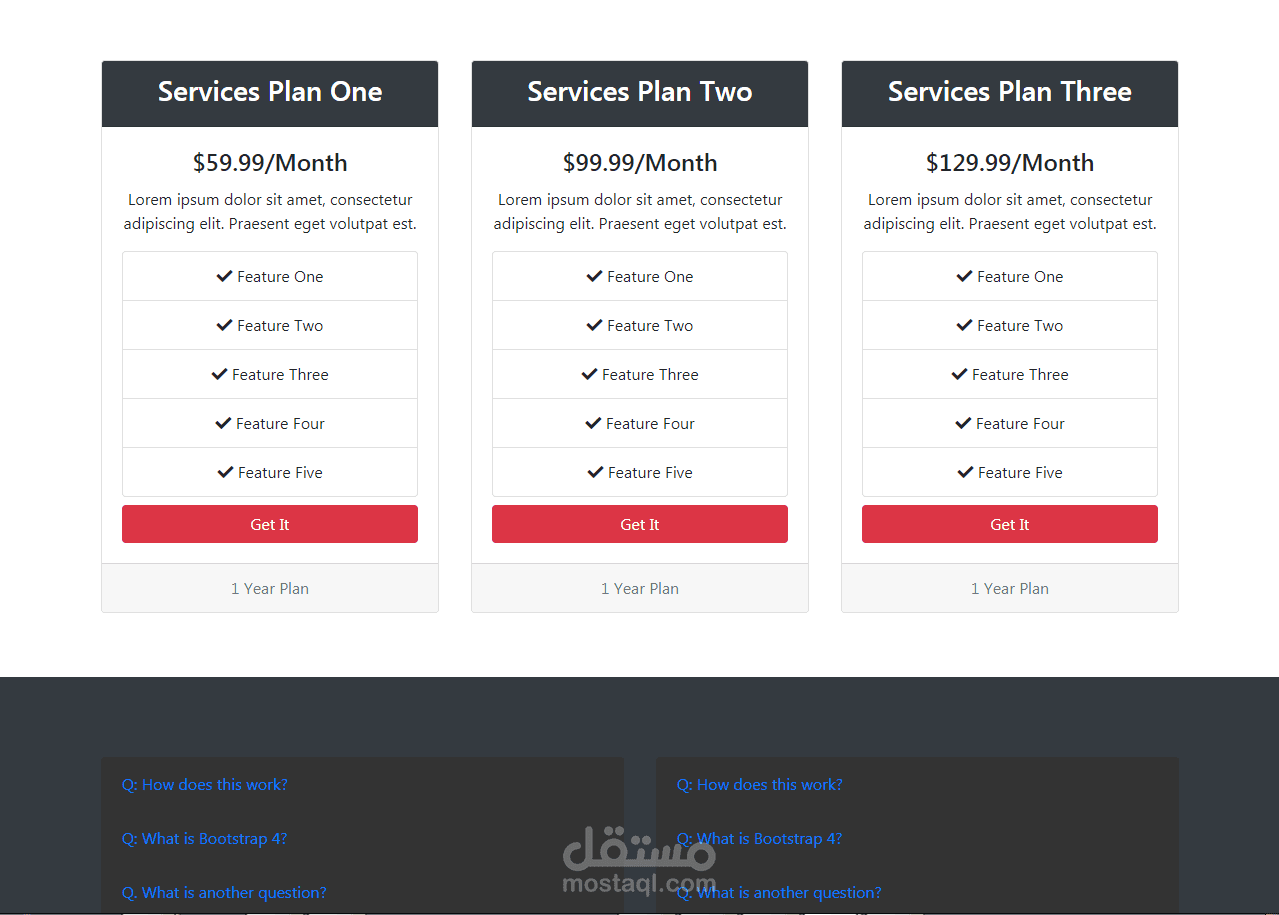This screenshot has width=1279, height=915.
Task: Open right column 'Q: How does this work?' link
Action: [x=760, y=785]
